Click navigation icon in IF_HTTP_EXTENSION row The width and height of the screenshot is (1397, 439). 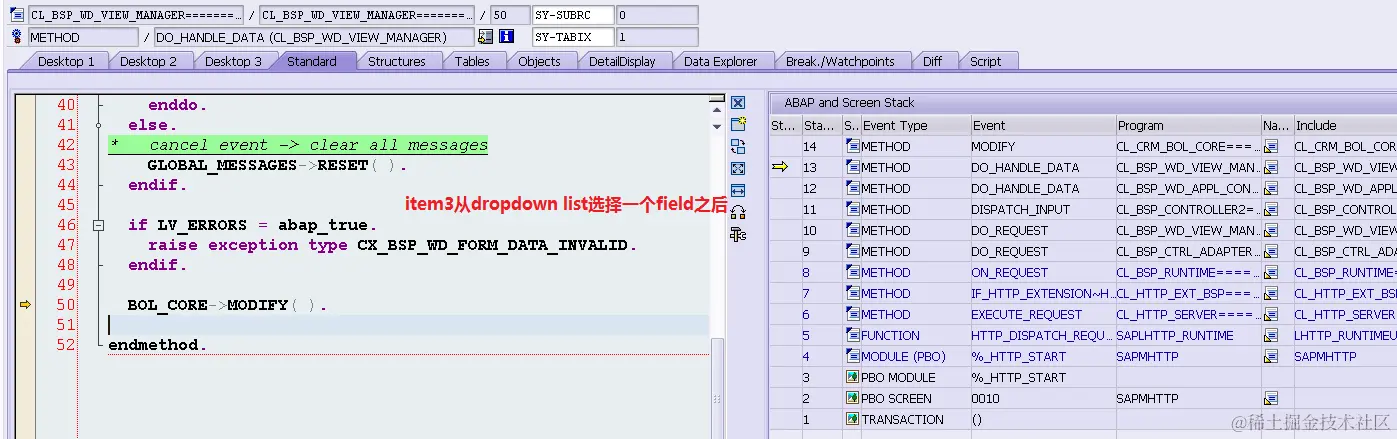point(1271,294)
